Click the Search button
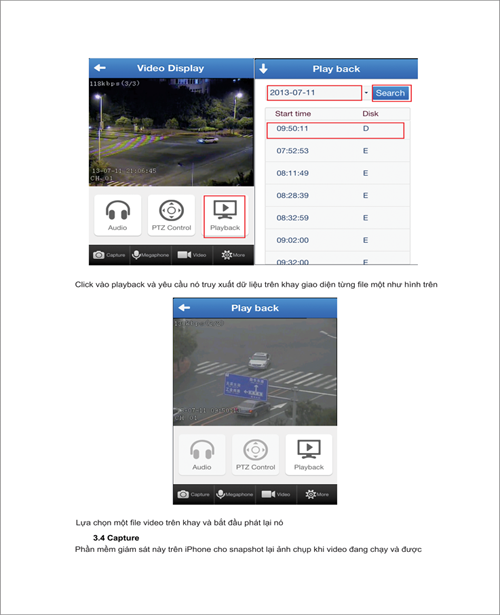 click(391, 93)
